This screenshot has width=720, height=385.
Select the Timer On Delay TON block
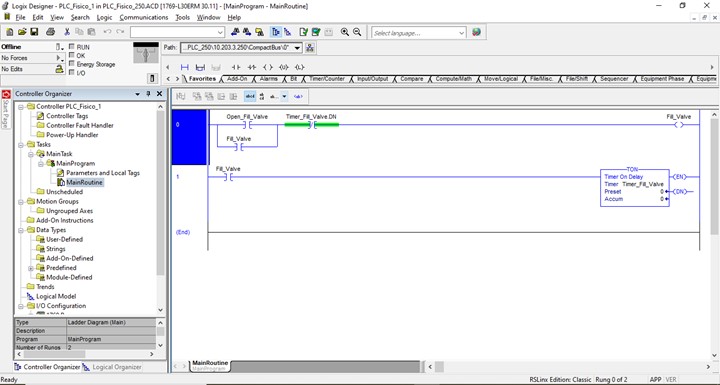click(635, 187)
